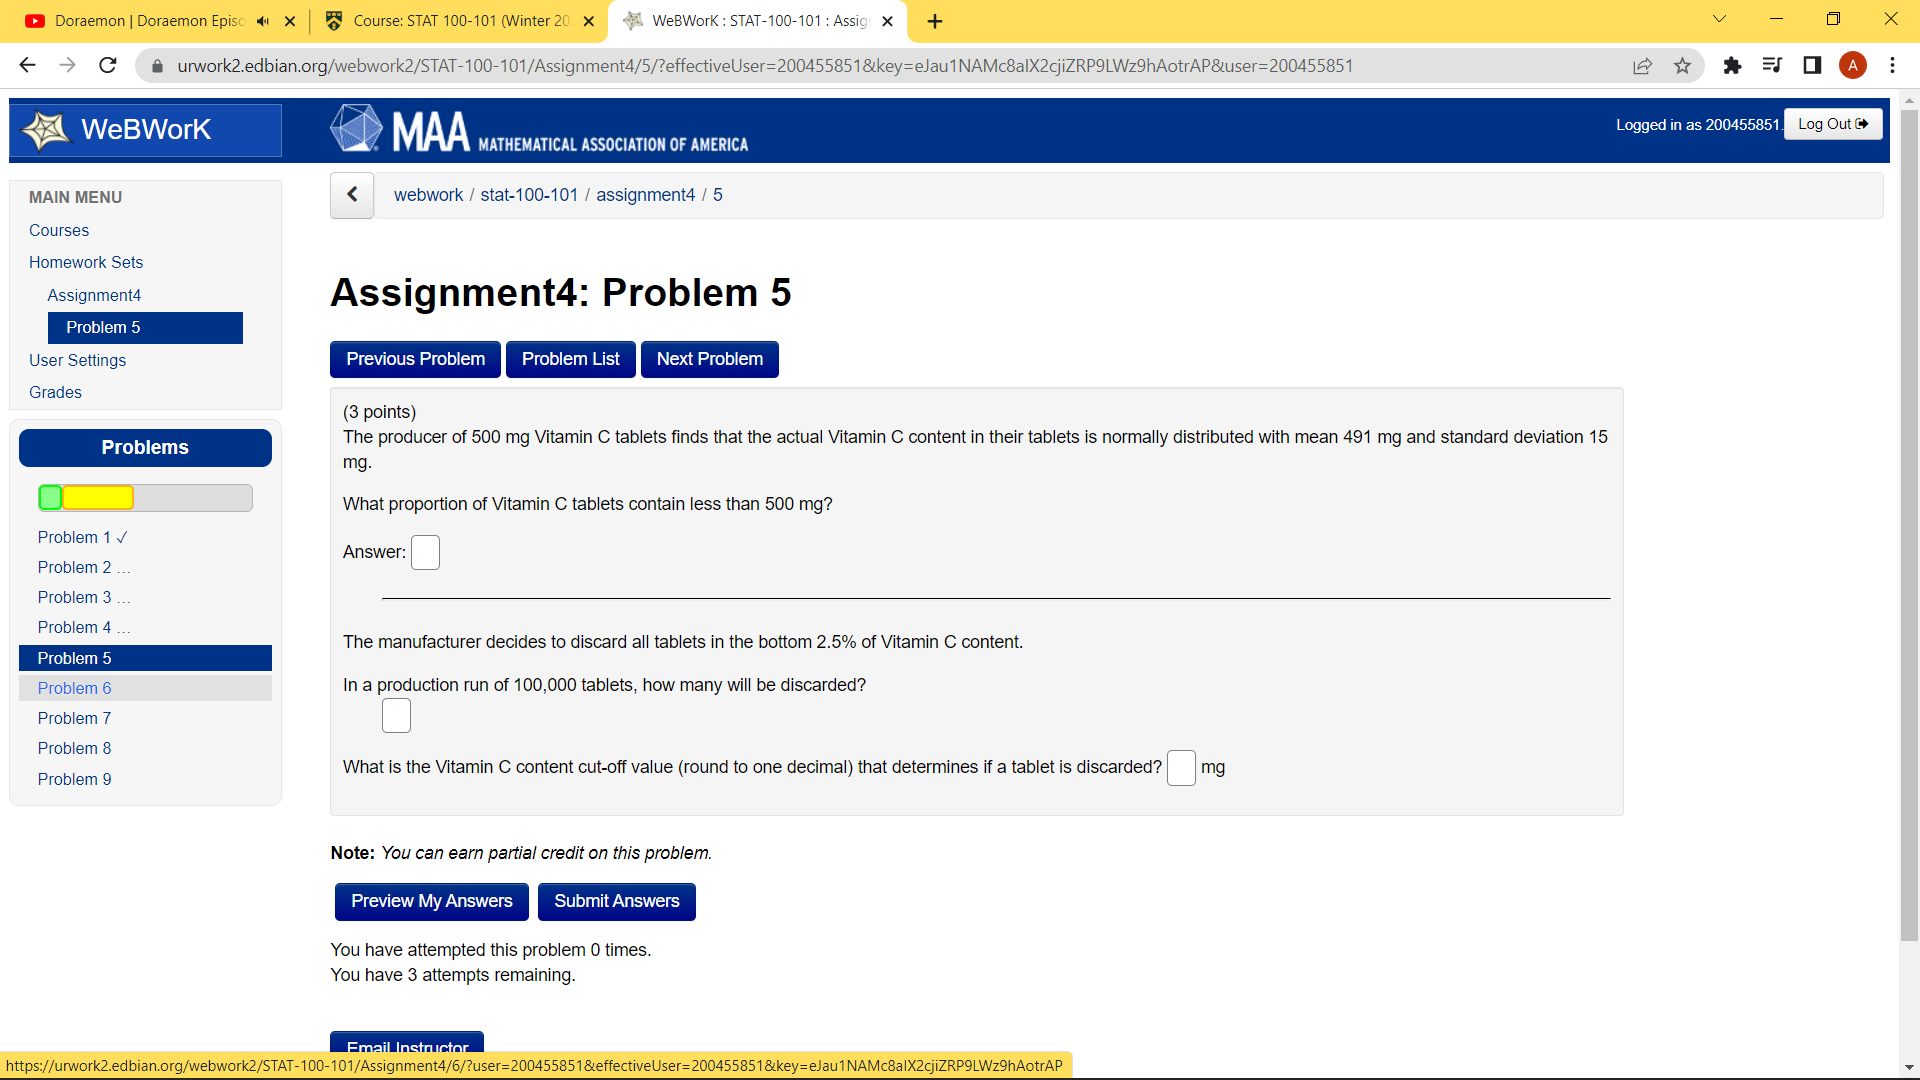This screenshot has height=1080, width=1920.
Task: Click the back chevron above the breadcrumb
Action: point(351,194)
